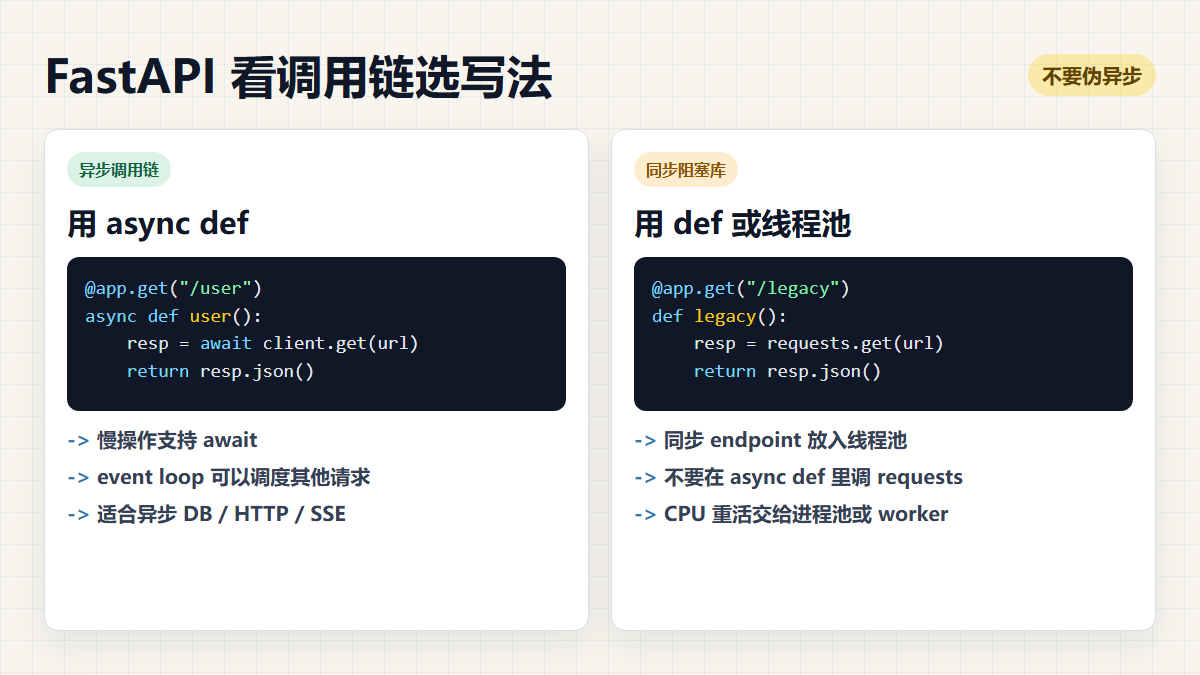Click the code line @app.get("/legacy")
The height and width of the screenshot is (675, 1200).
click(750, 288)
